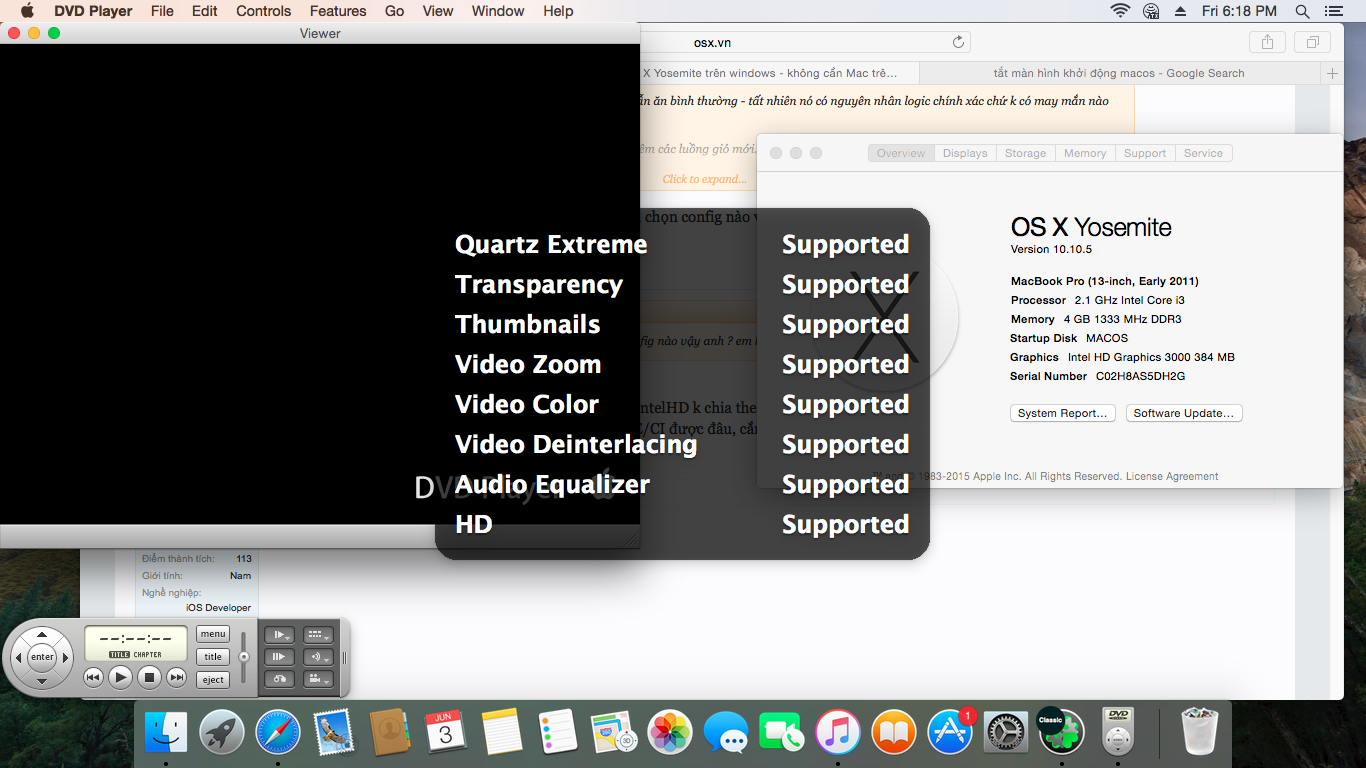Screen dimensions: 1366x768
Task: Open System Preferences from the Dock
Action: point(1006,733)
